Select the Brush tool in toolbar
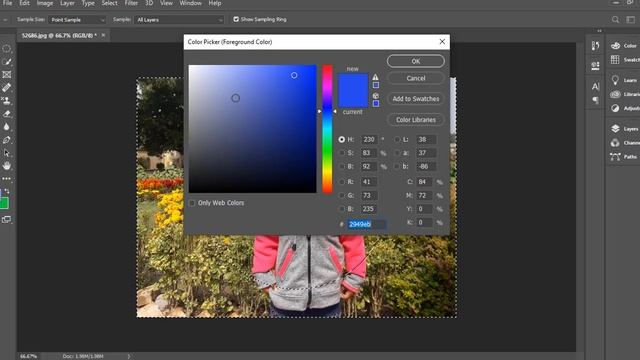 click(7, 62)
